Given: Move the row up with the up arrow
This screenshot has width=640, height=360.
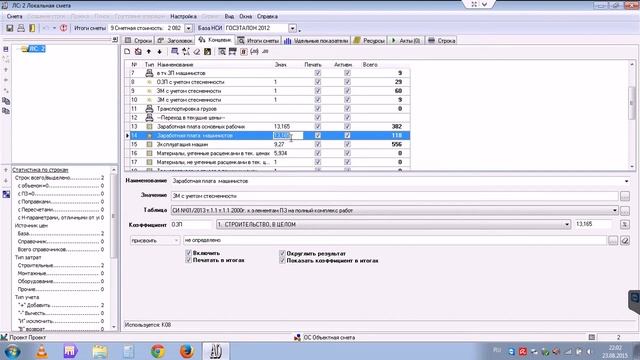Looking at the screenshot, I should (x=149, y=51).
